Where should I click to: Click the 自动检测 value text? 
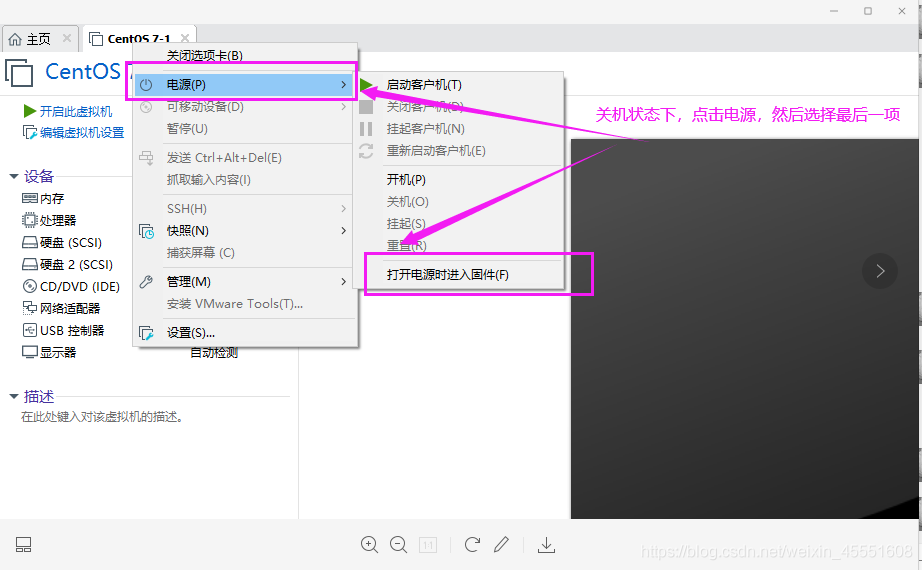[x=214, y=353]
